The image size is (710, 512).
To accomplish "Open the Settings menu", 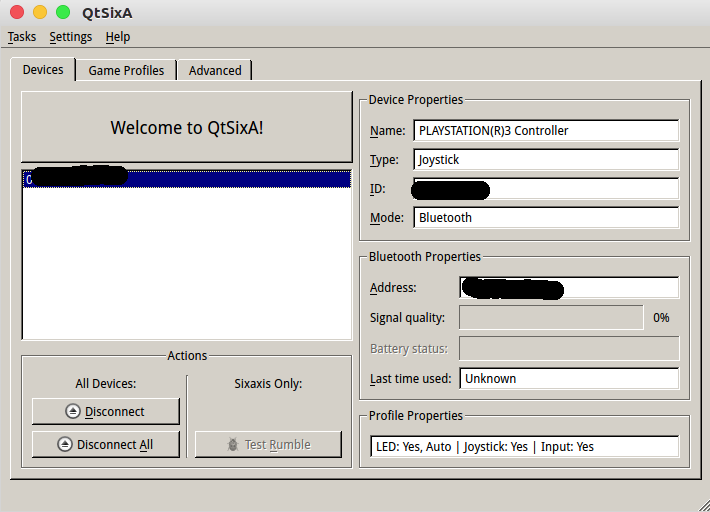I will point(71,37).
